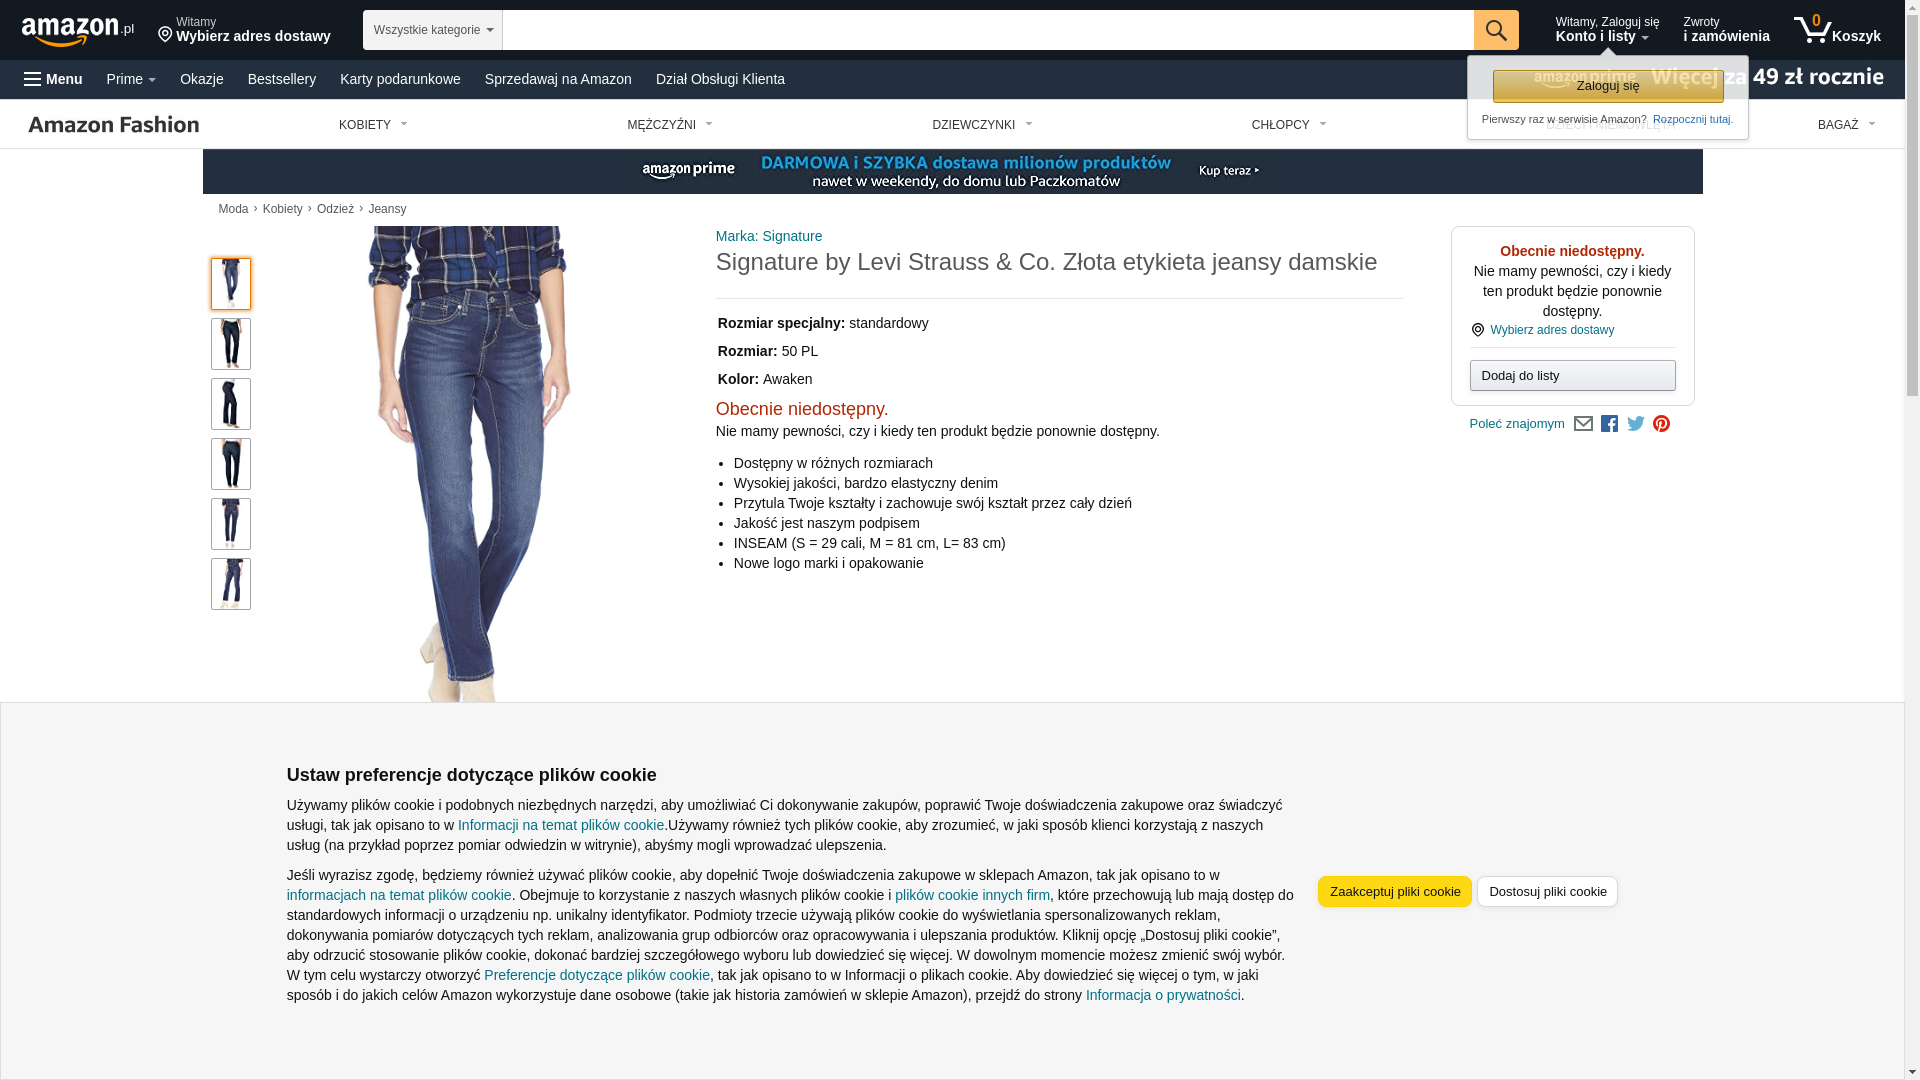Viewport: 1920px width, 1080px height.
Task: Expand the Prime navigation dropdown
Action: pos(131,79)
